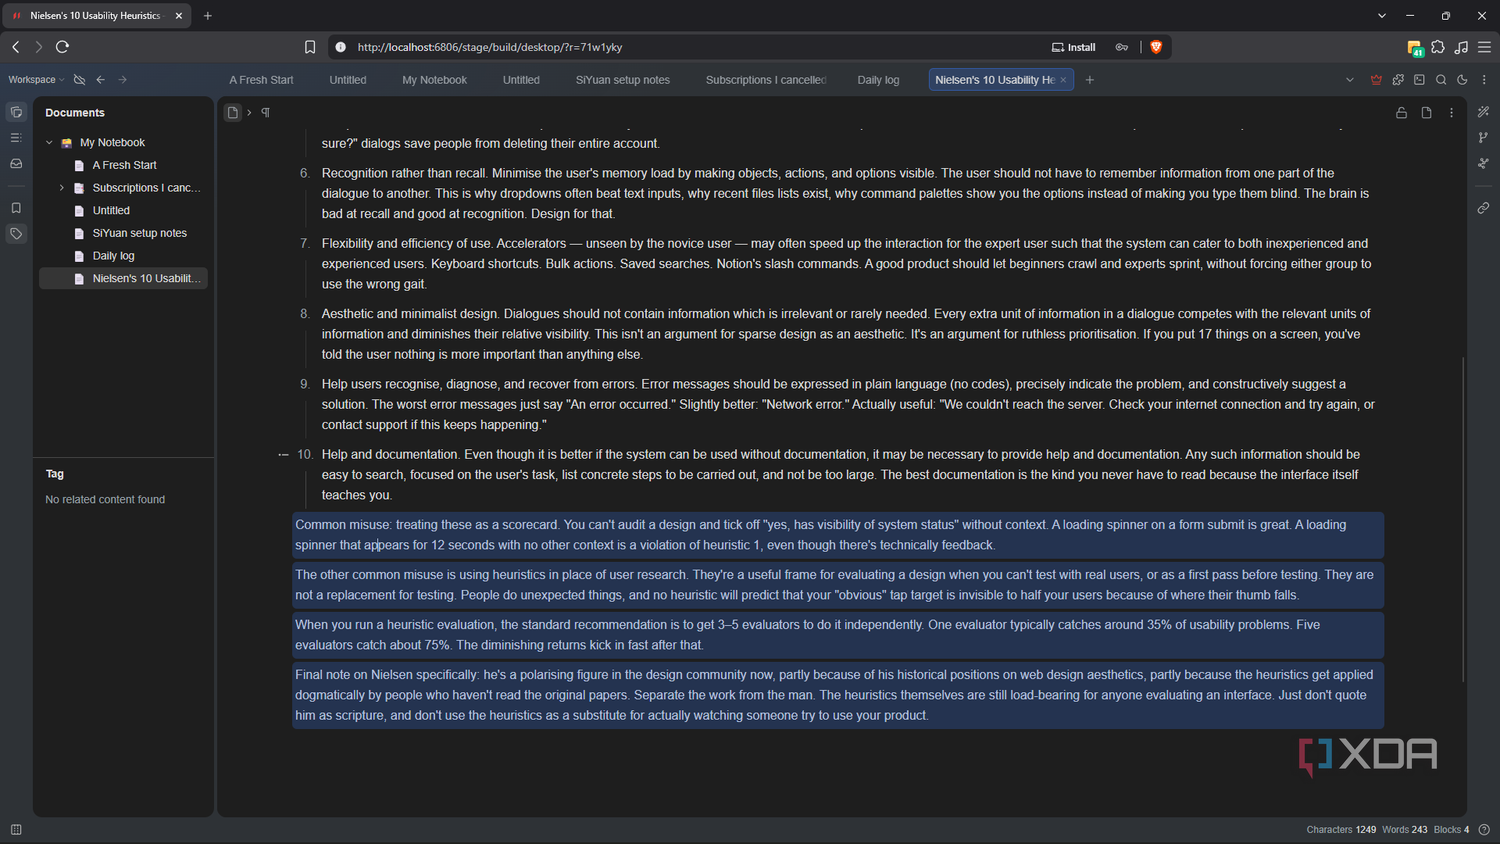Open the password key icon in address bar
The image size is (1500, 844).
1122,47
